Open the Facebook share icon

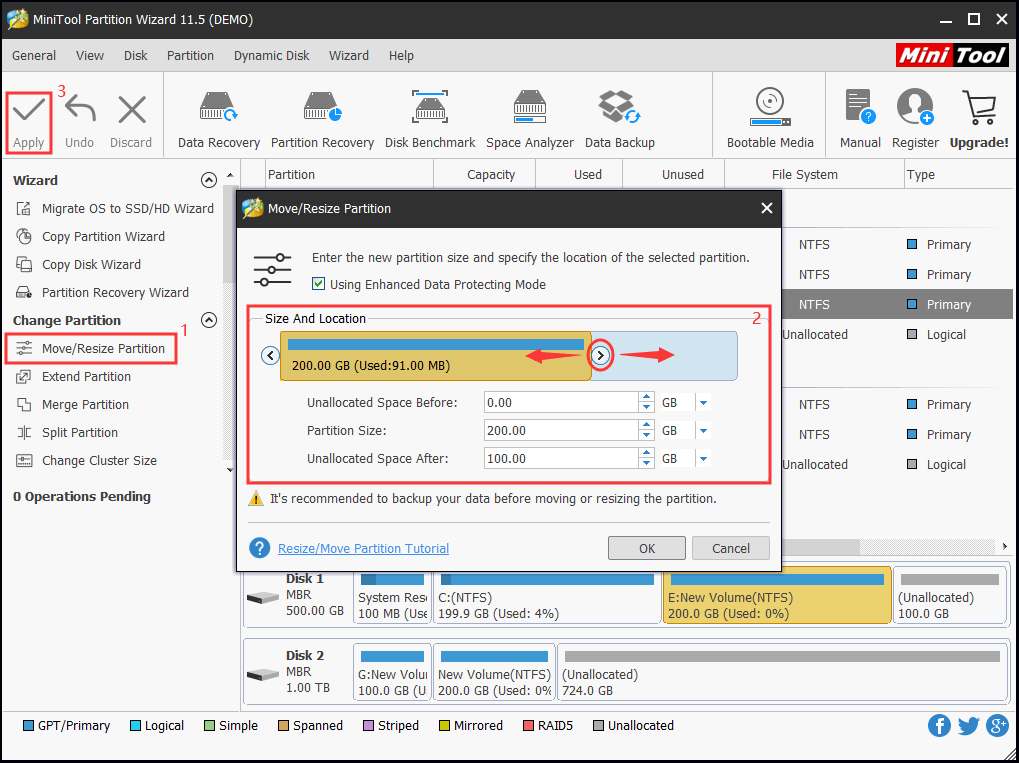pos(939,725)
